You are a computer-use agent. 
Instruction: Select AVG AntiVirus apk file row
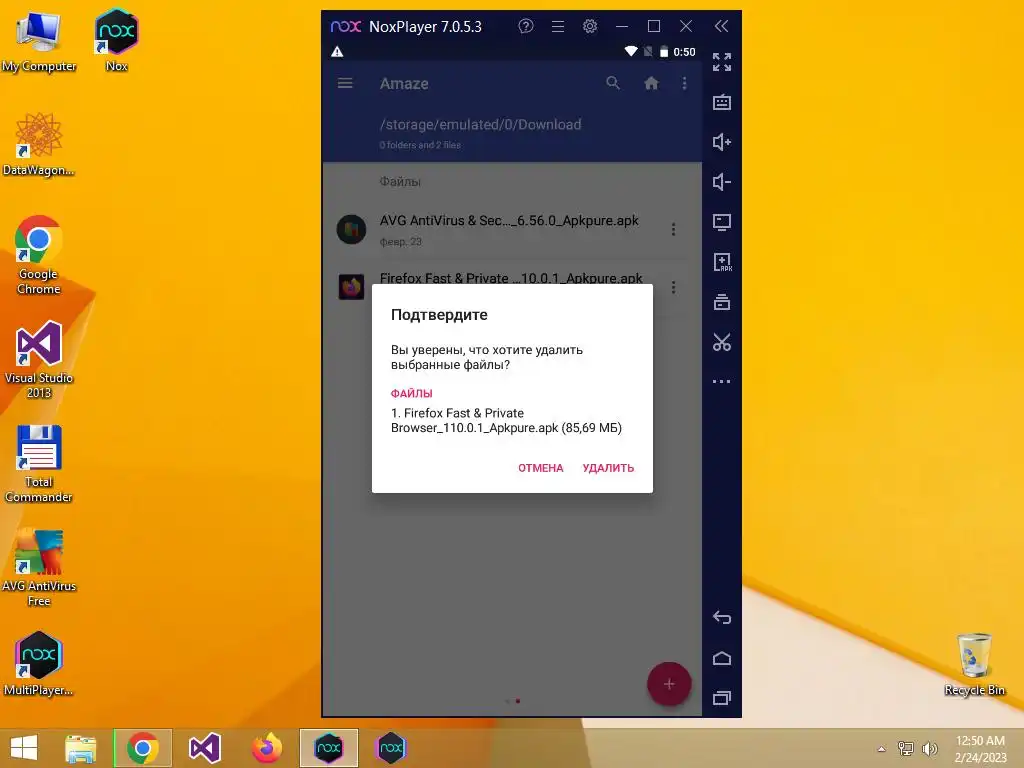pos(512,230)
